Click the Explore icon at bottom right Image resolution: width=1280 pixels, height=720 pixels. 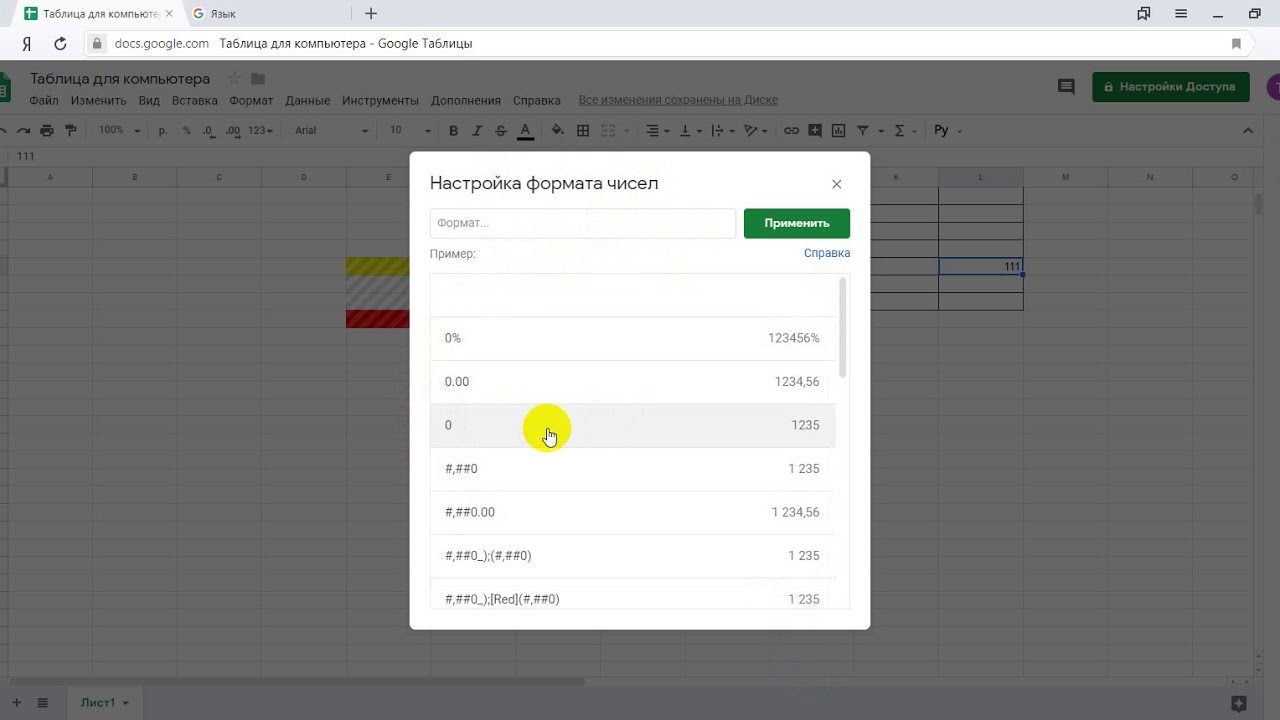[1239, 703]
